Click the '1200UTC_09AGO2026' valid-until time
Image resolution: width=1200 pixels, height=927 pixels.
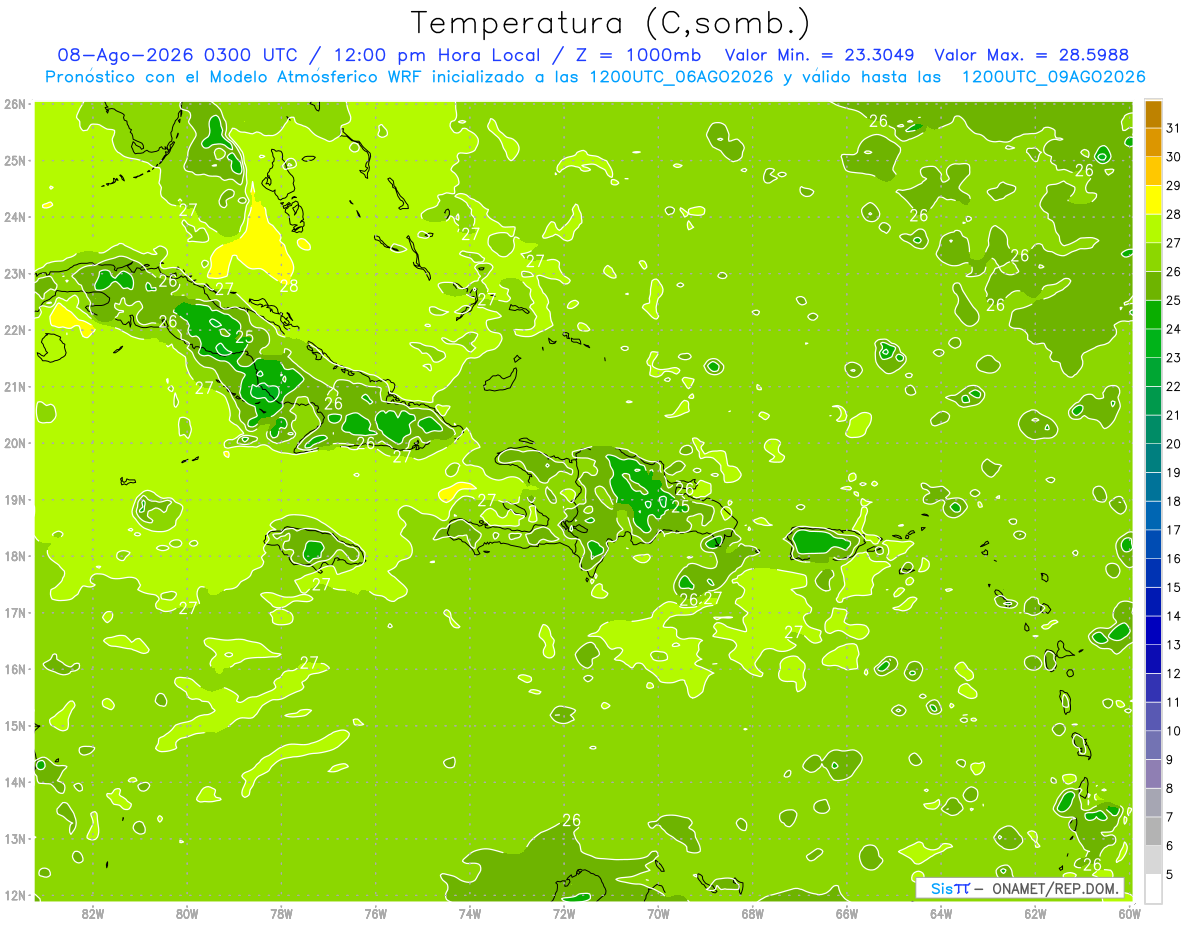coord(1053,77)
